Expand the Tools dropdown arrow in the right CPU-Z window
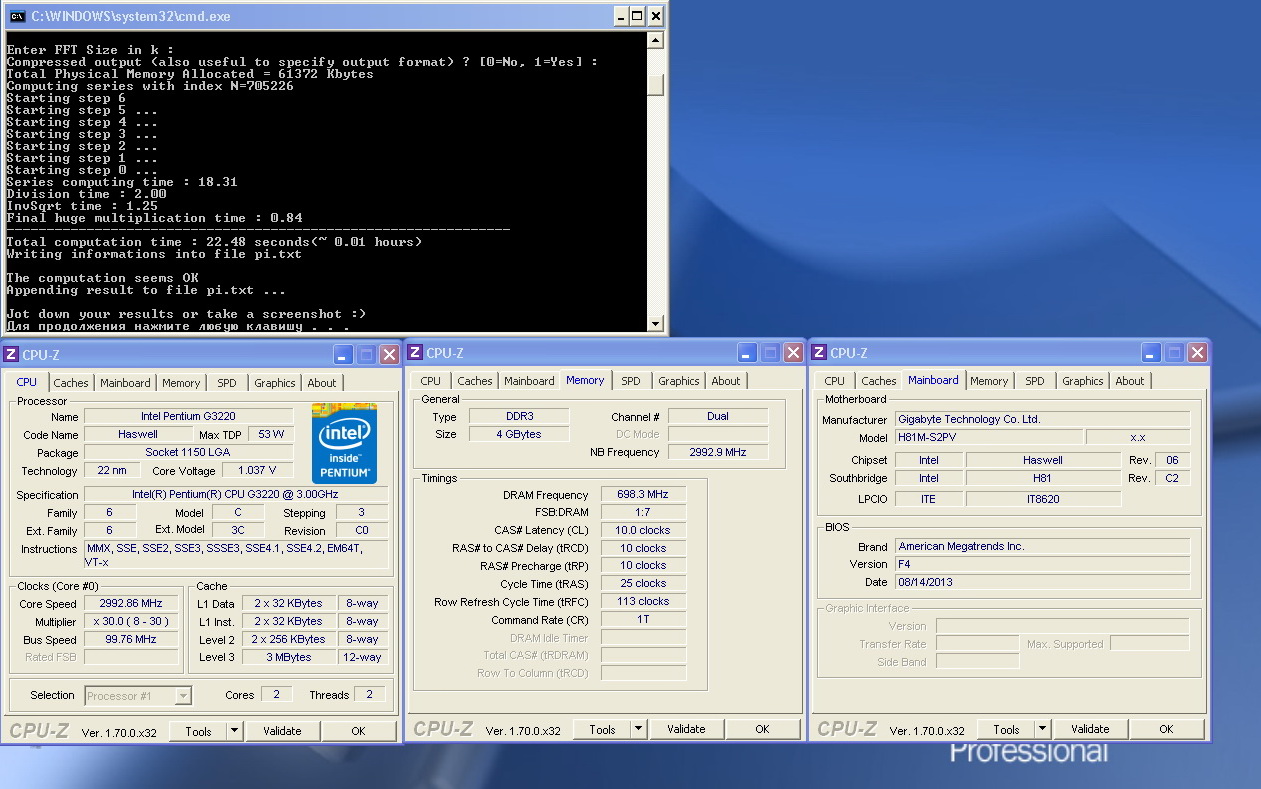Screen dimensions: 1261x789 coord(1042,729)
